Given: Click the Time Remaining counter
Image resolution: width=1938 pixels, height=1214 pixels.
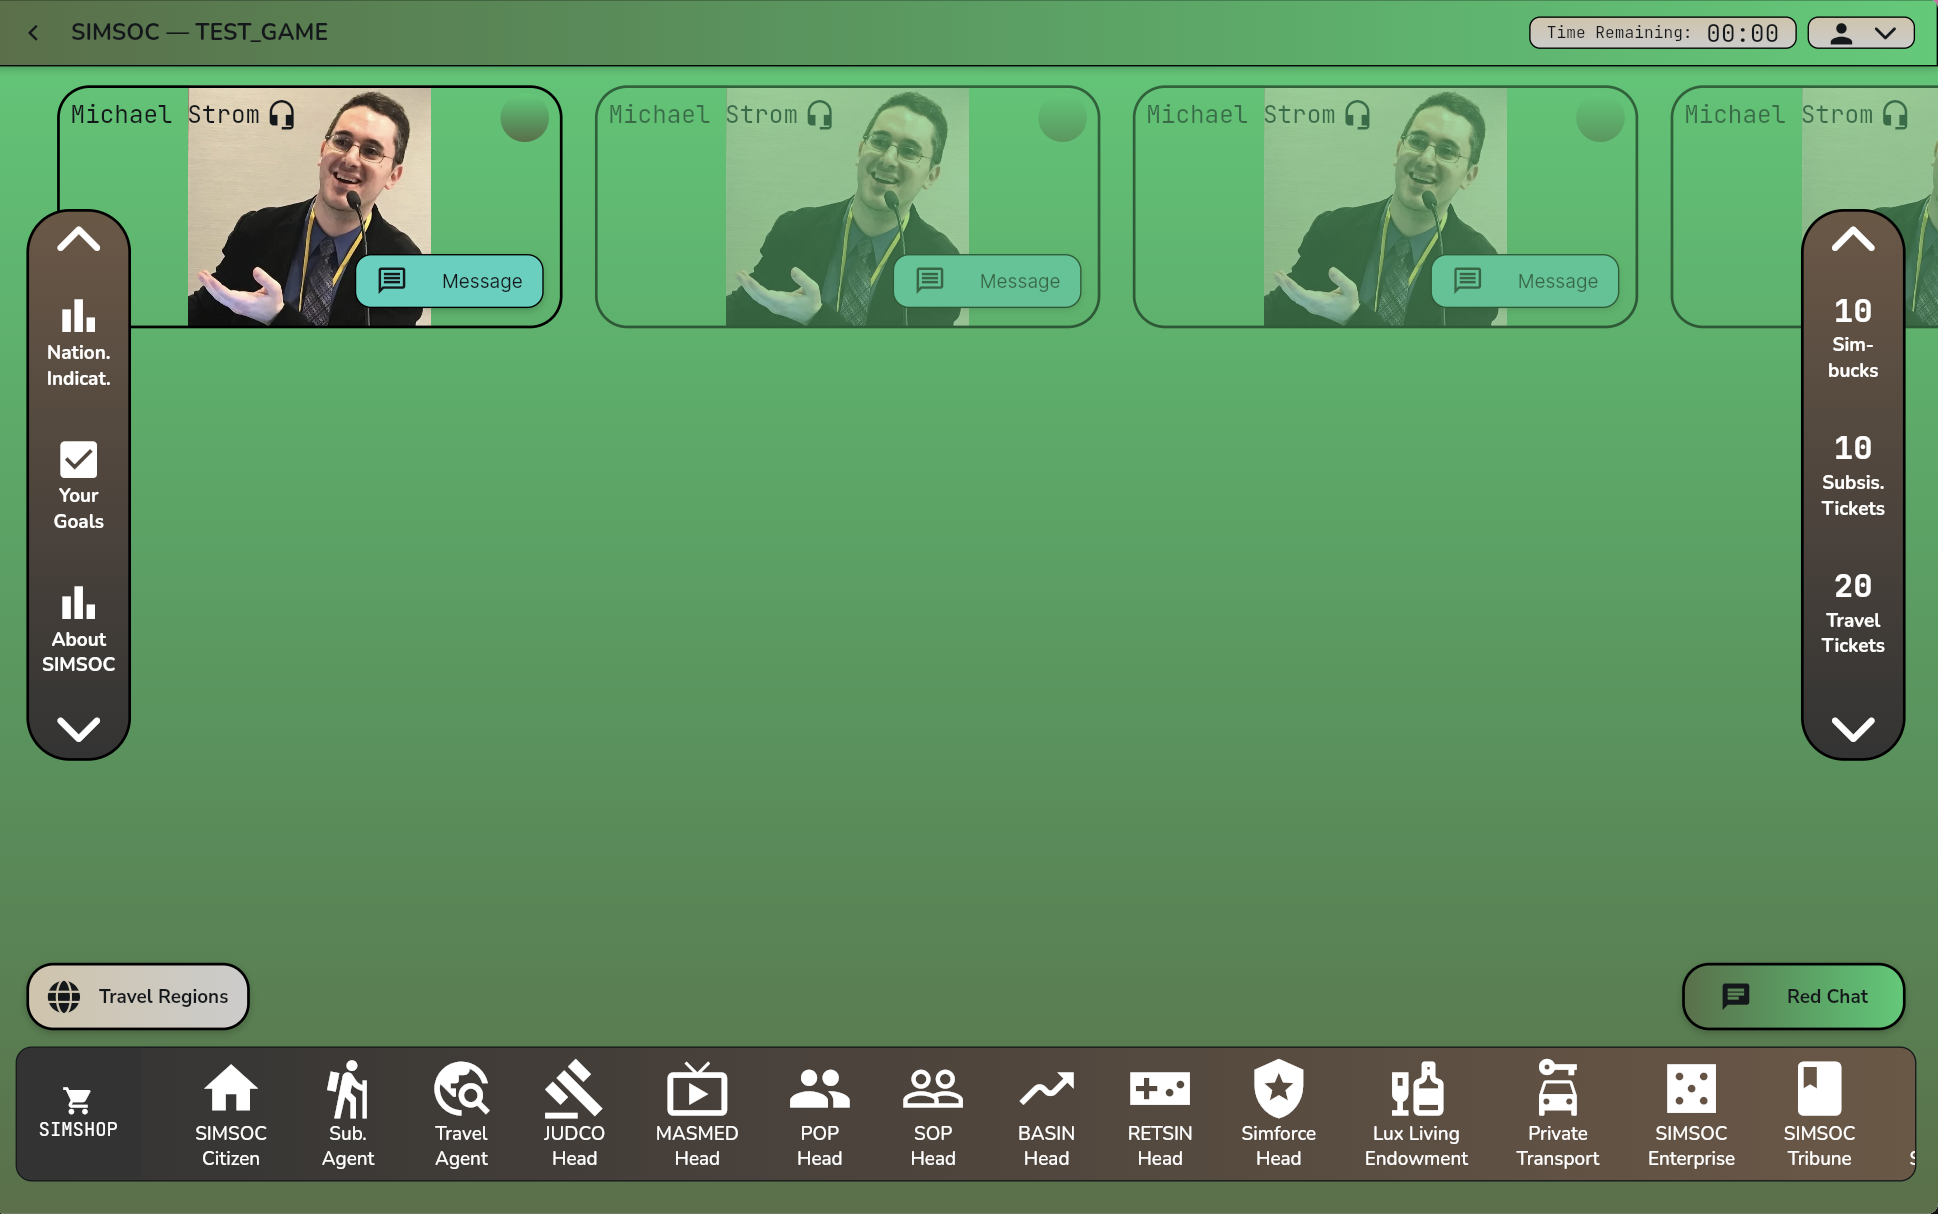Looking at the screenshot, I should [1662, 33].
